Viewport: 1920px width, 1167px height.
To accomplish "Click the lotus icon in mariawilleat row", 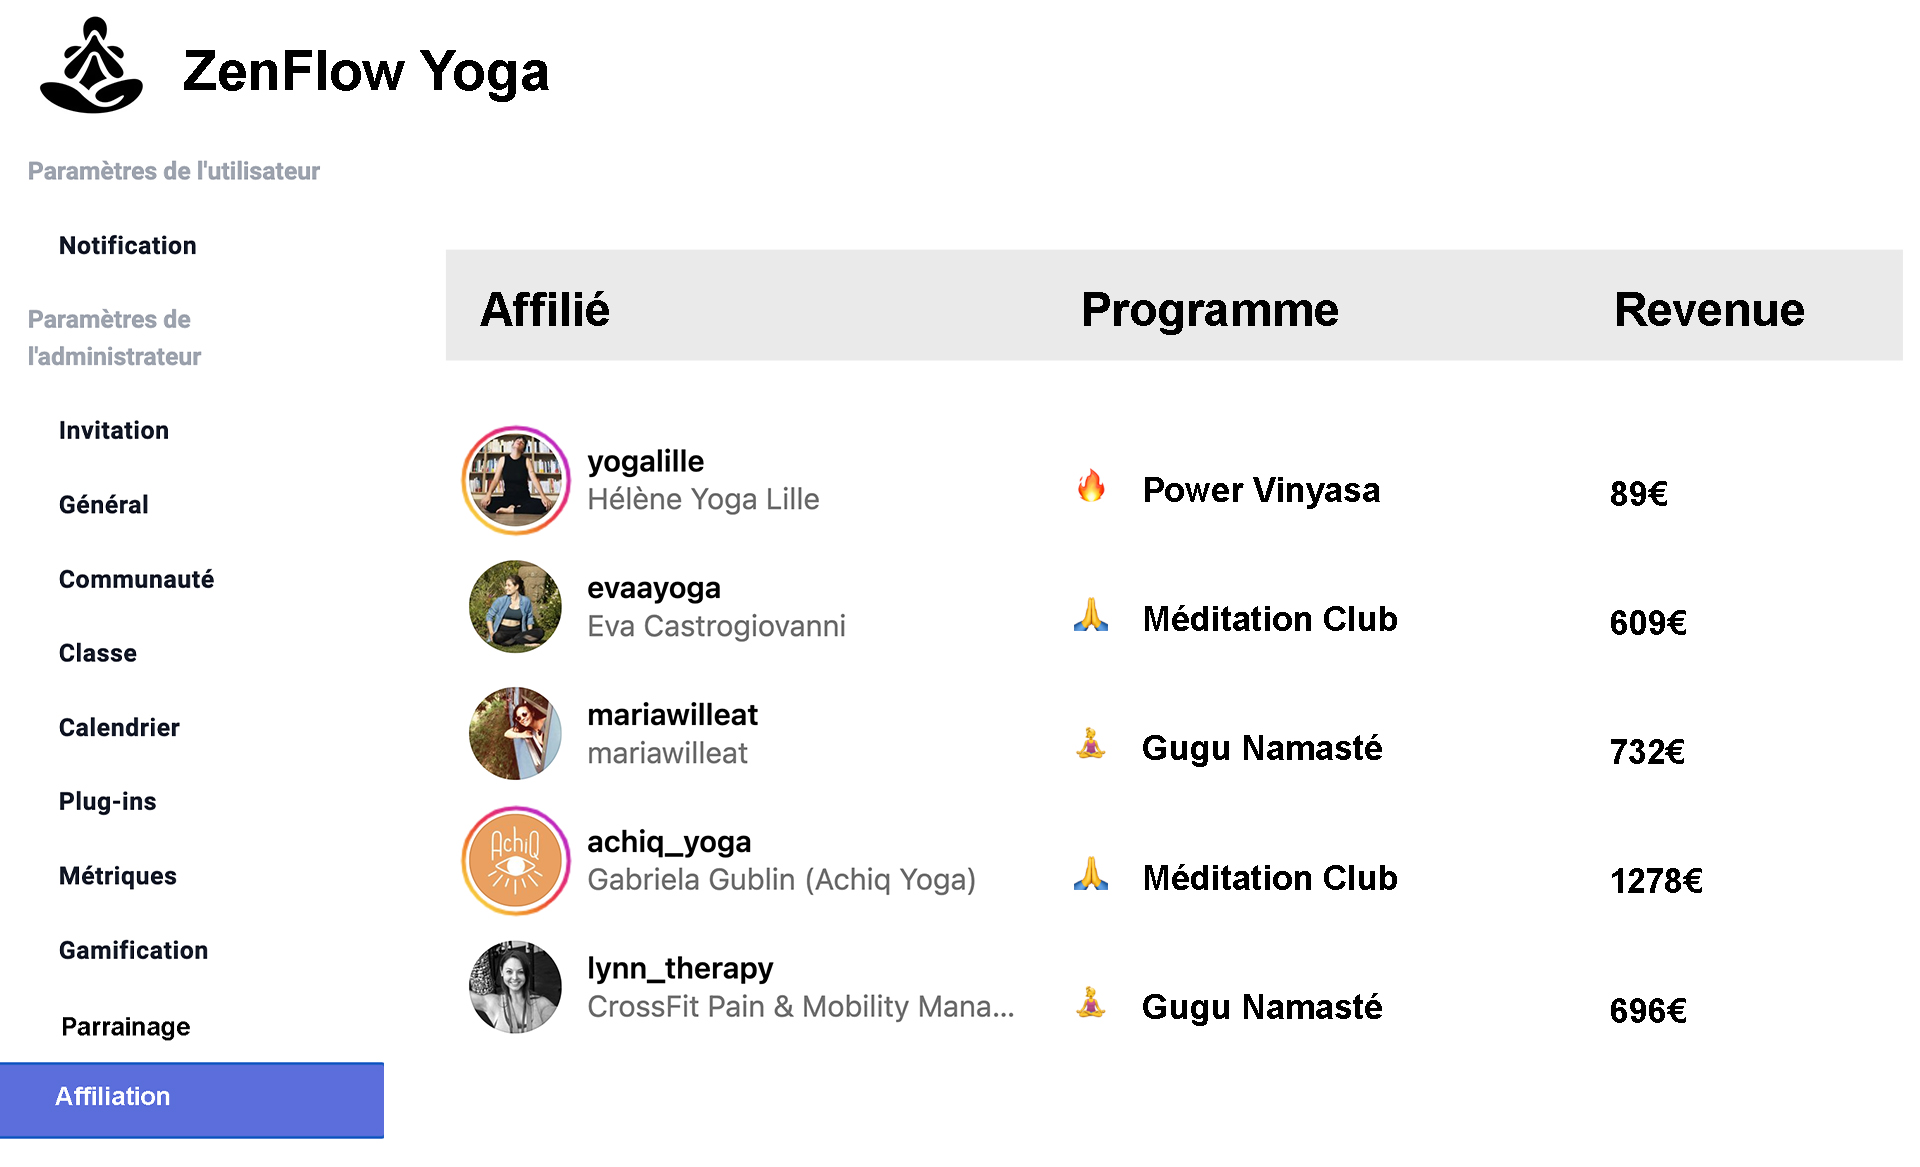I will (1091, 744).
